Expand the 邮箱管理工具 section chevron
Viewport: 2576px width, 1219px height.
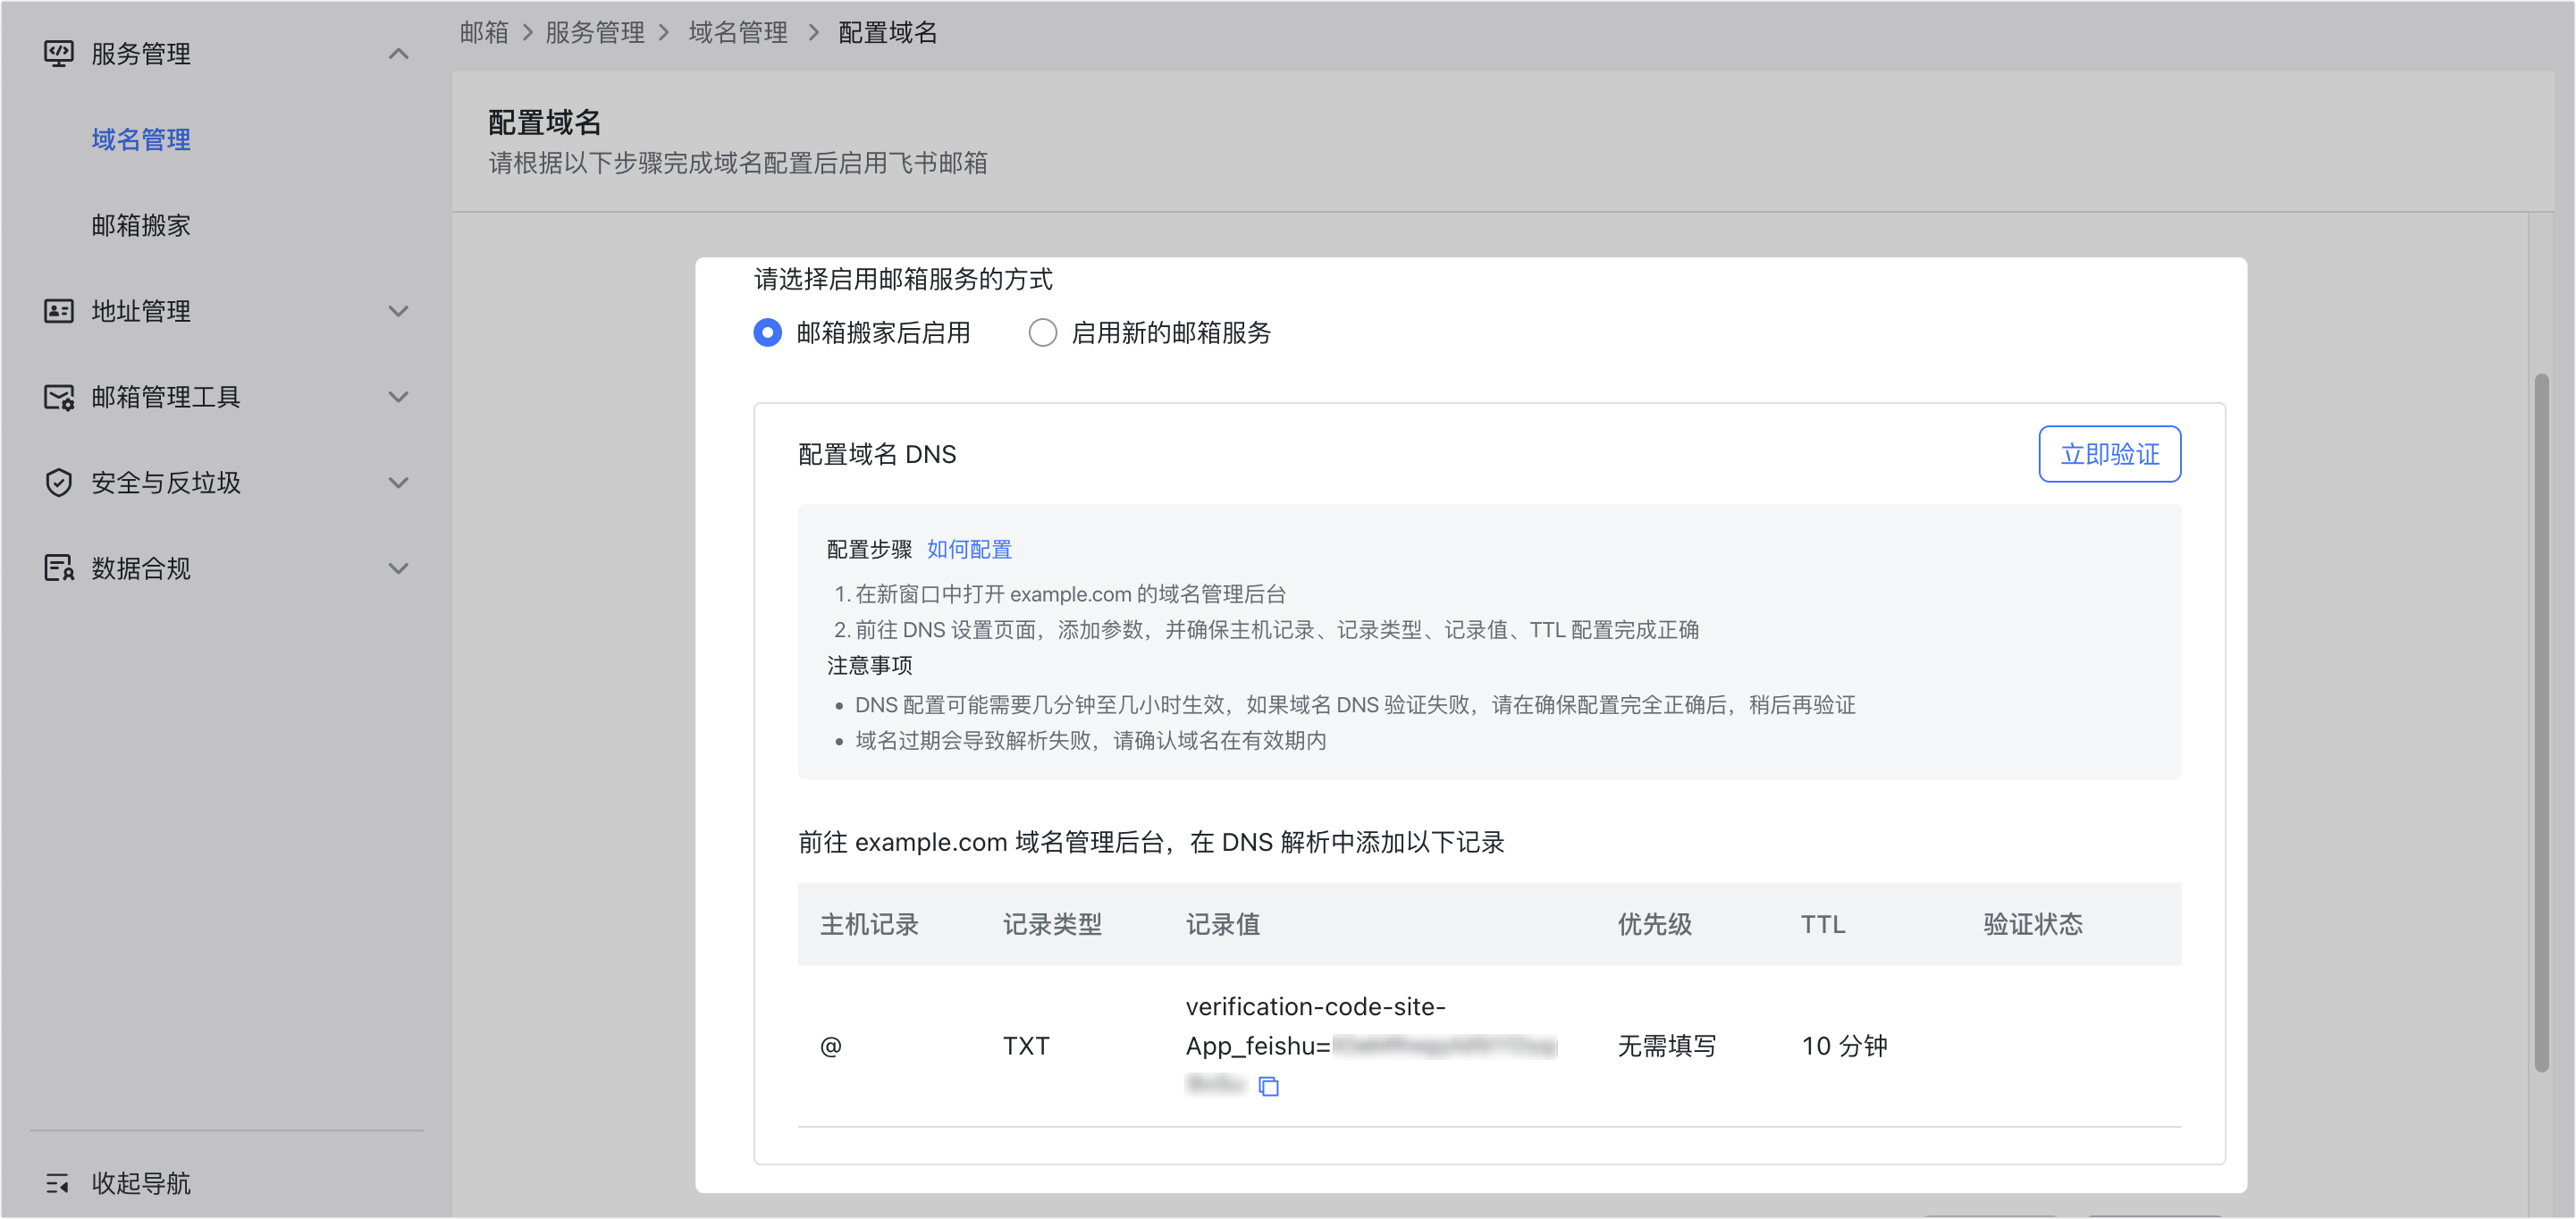398,397
